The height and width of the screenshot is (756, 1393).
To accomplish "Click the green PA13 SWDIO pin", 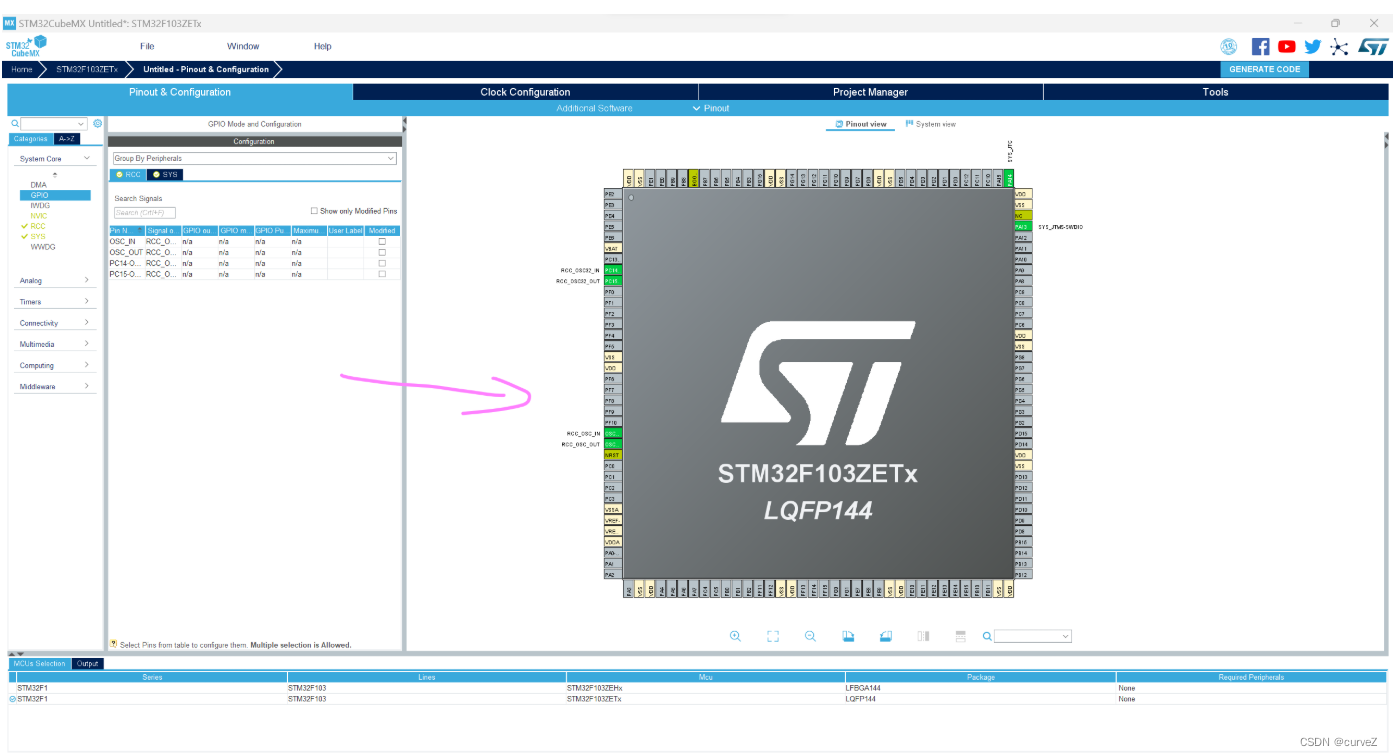I will click(1022, 227).
